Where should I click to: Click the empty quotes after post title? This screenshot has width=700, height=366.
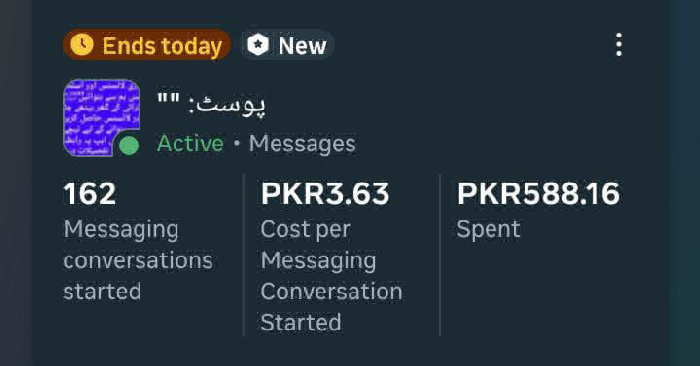click(168, 99)
